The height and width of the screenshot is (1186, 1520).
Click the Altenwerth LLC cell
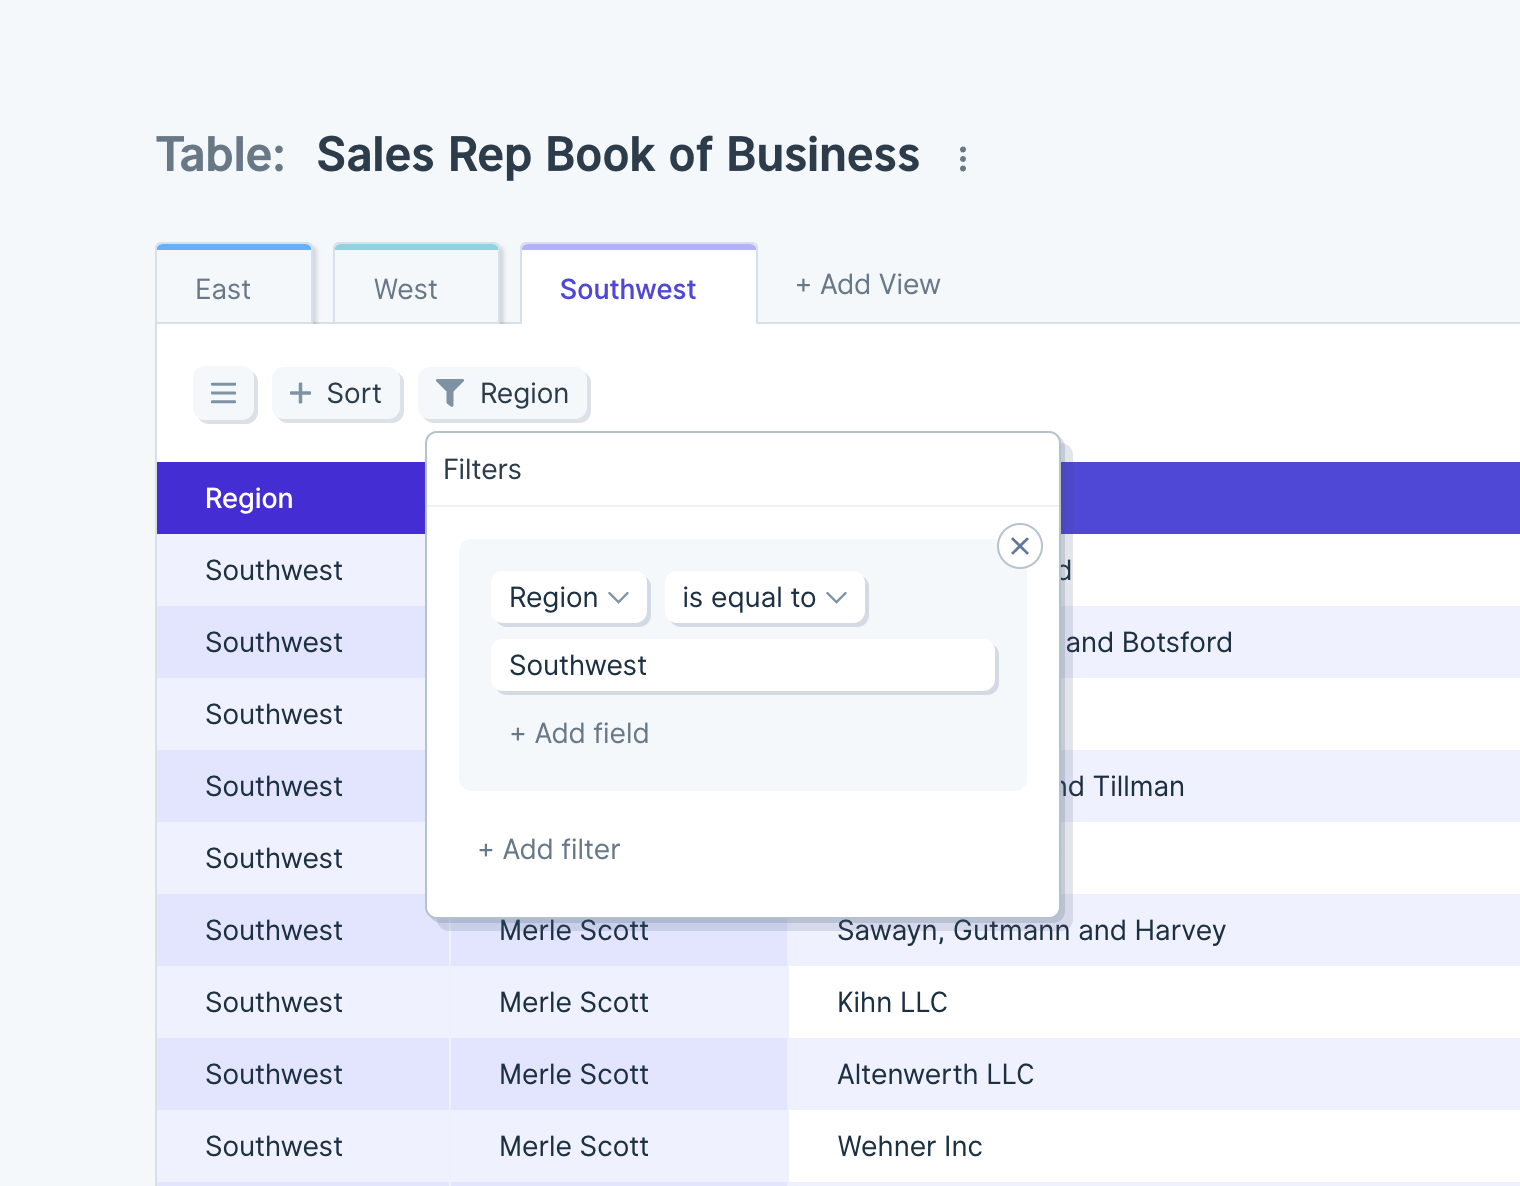(x=935, y=1074)
